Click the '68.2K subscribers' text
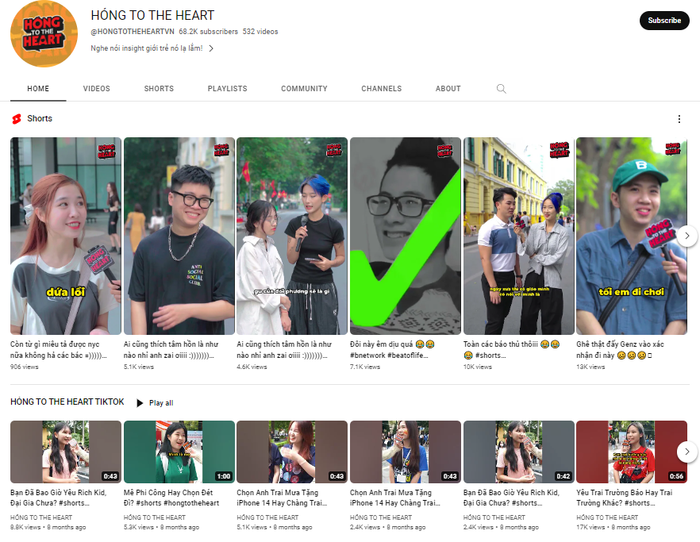The height and width of the screenshot is (542, 700). tap(208, 31)
